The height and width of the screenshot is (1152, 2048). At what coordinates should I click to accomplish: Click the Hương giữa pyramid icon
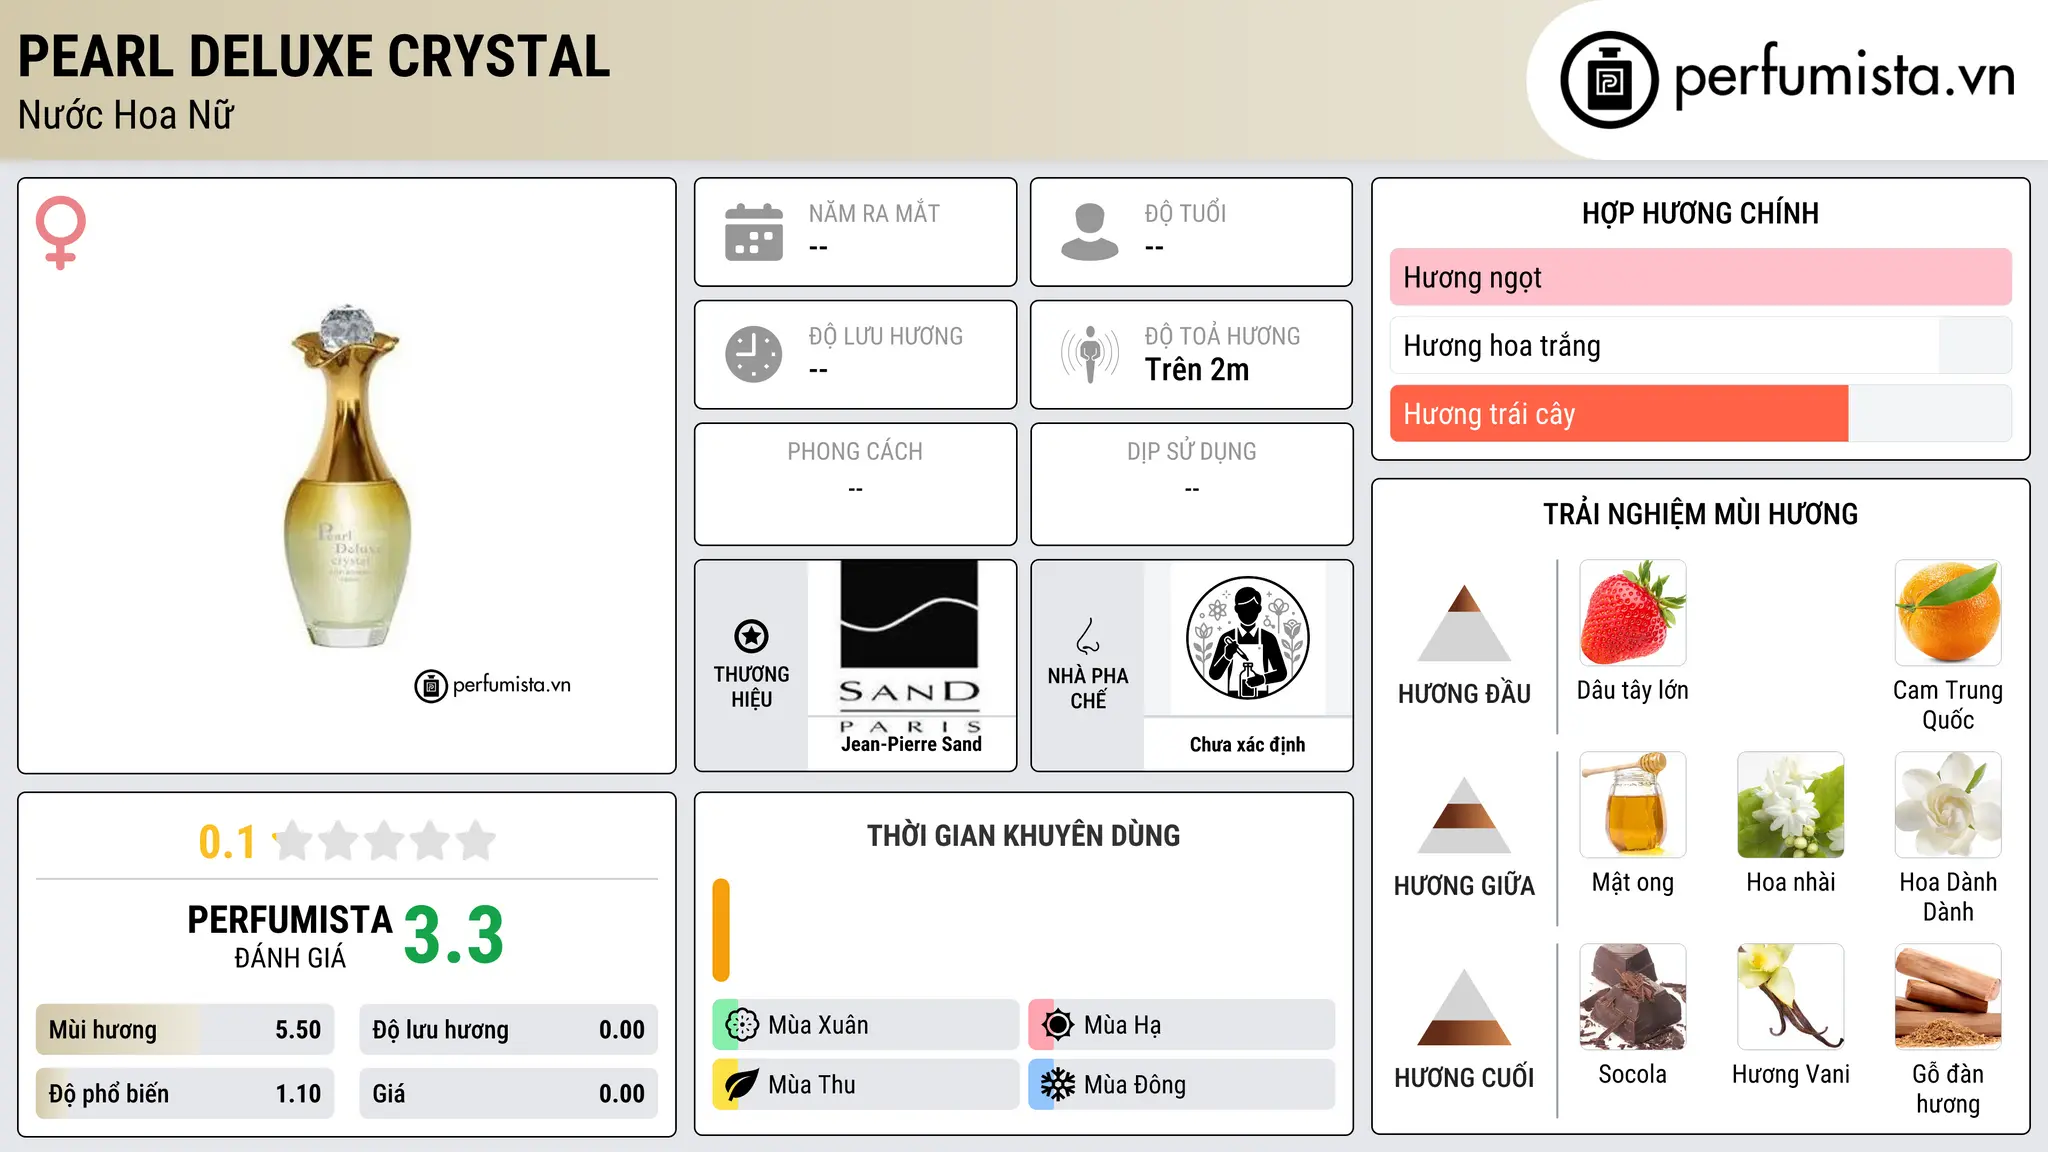click(1464, 815)
